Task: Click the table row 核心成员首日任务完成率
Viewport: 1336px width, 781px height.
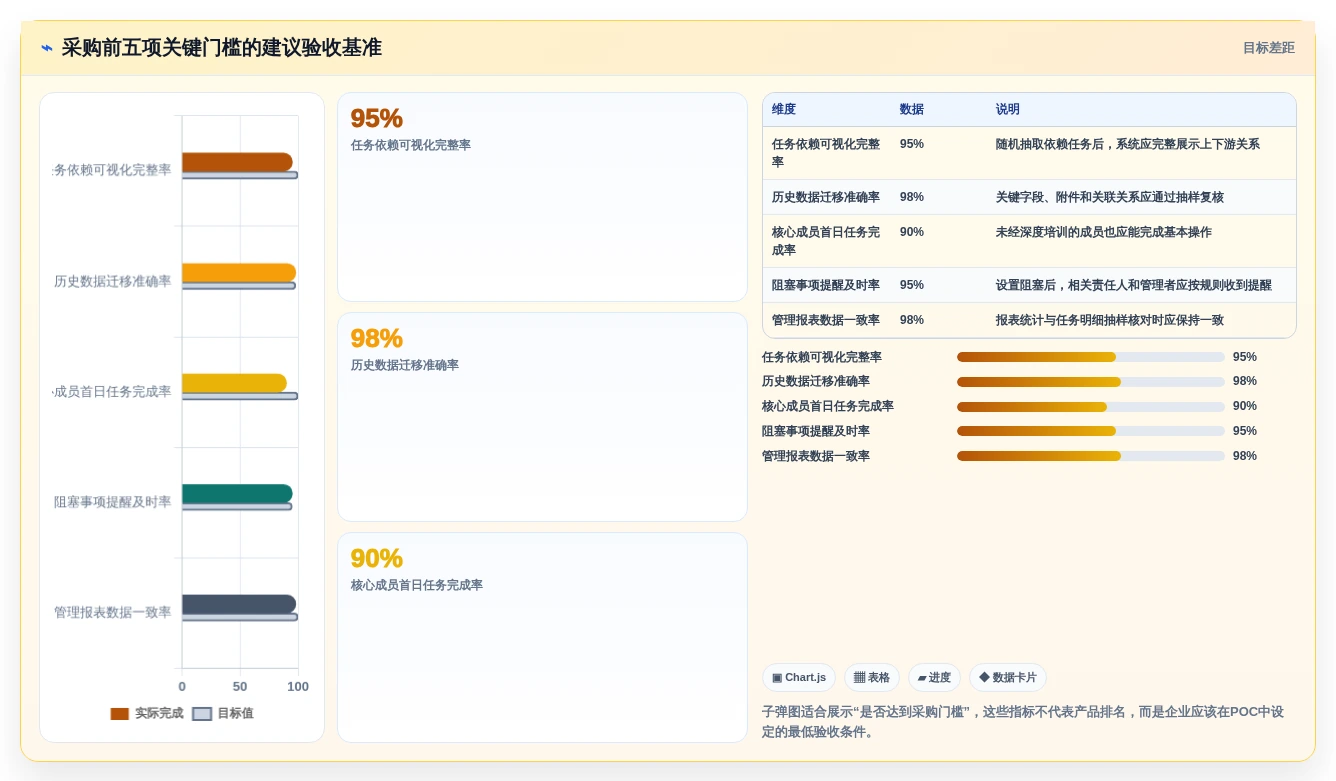Action: [x=1029, y=241]
